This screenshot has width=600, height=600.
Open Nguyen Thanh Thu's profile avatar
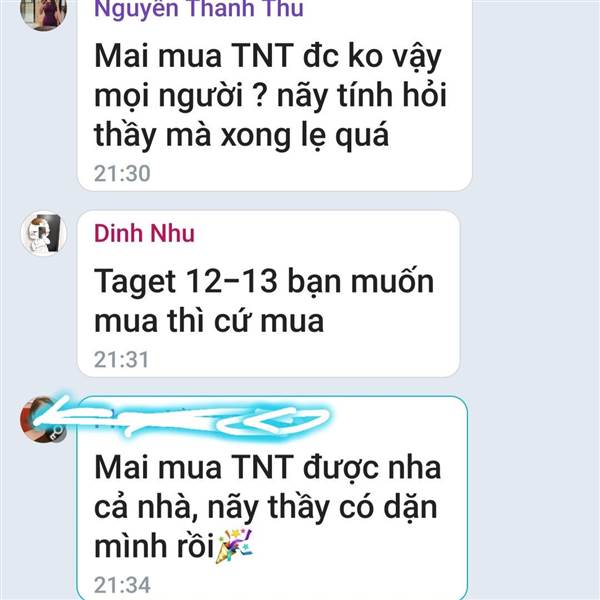tap(43, 11)
